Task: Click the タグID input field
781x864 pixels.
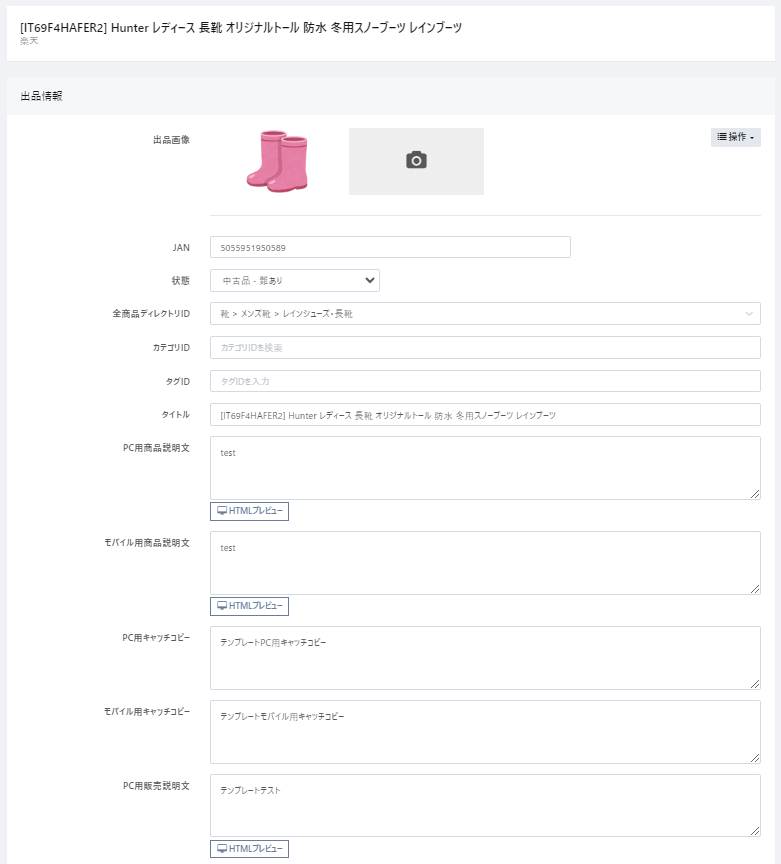Action: [485, 381]
